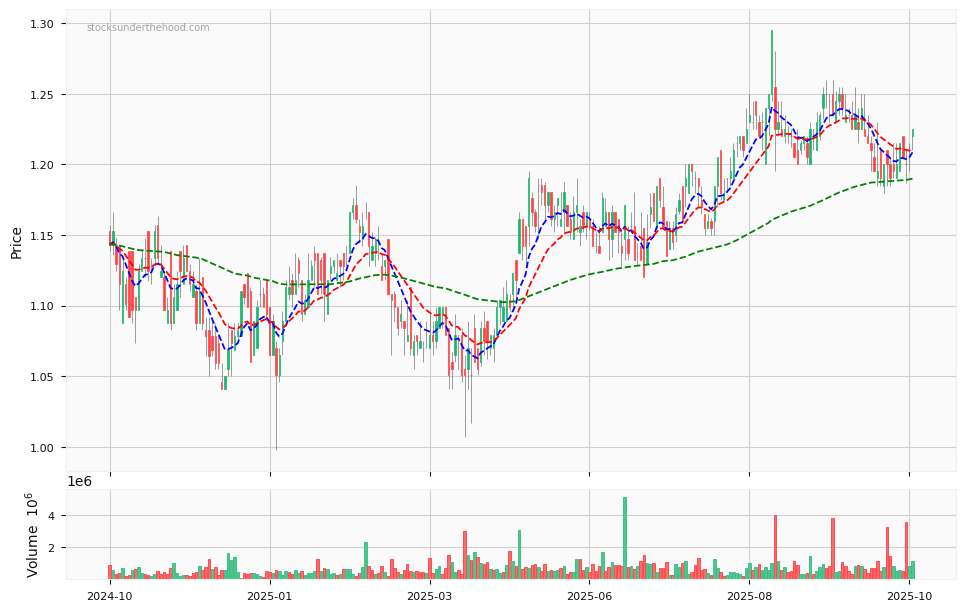Select the 2024-10 date tick label

coord(110,596)
